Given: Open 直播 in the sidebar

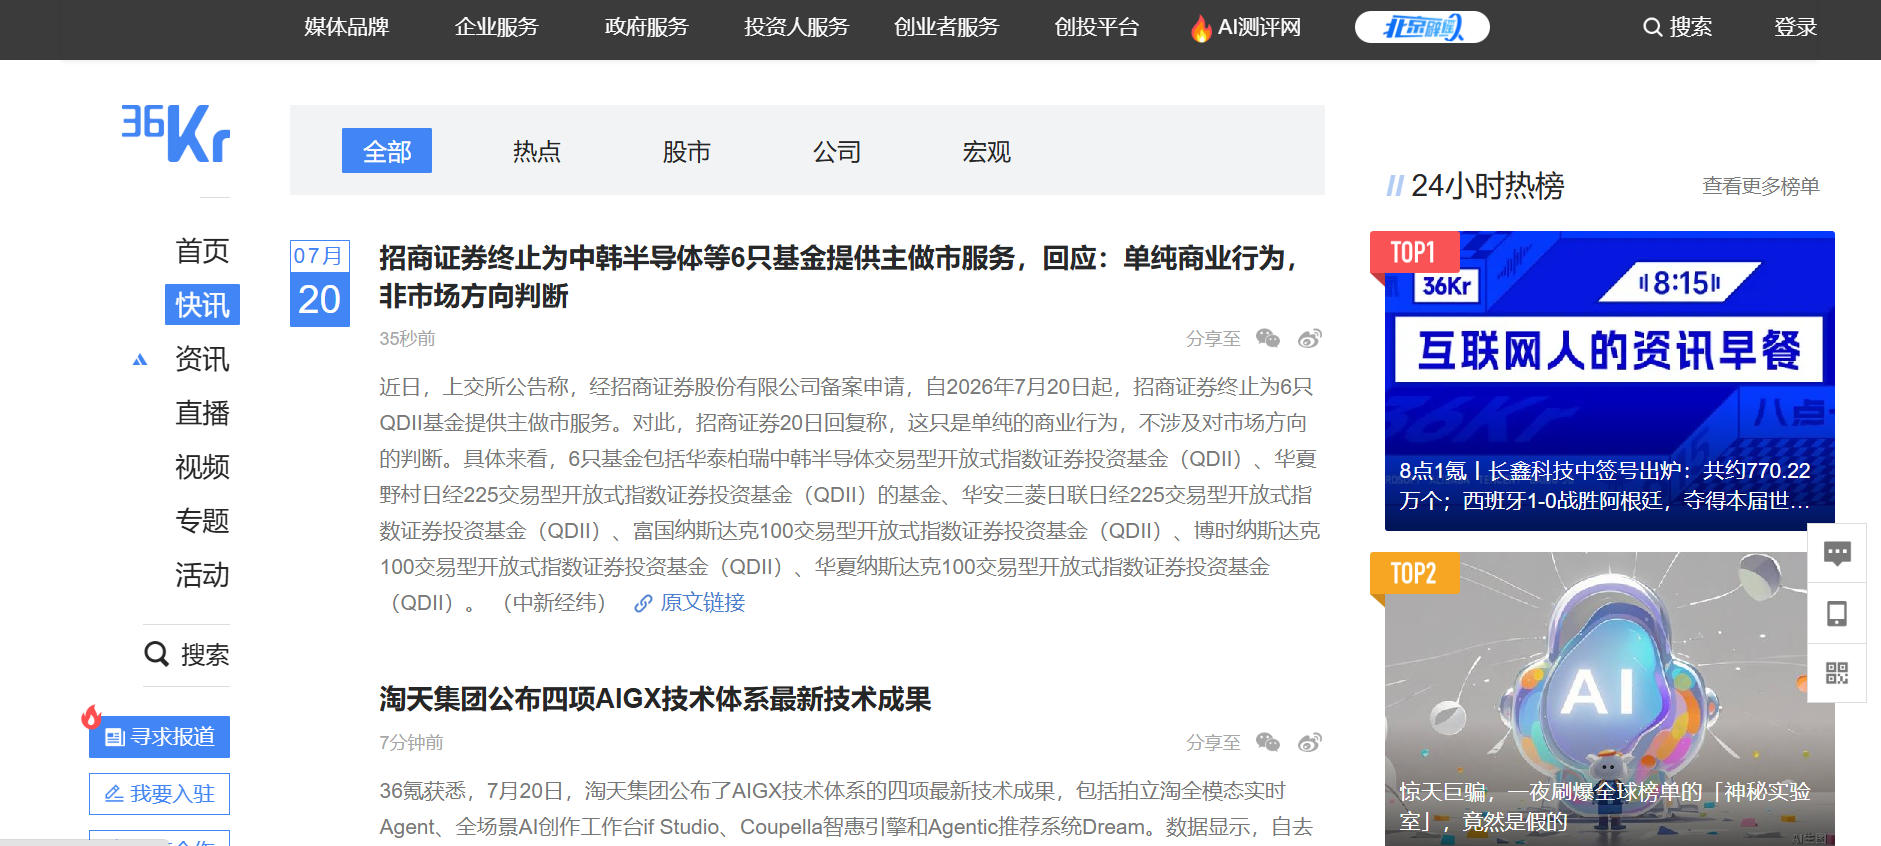Looking at the screenshot, I should 202,413.
